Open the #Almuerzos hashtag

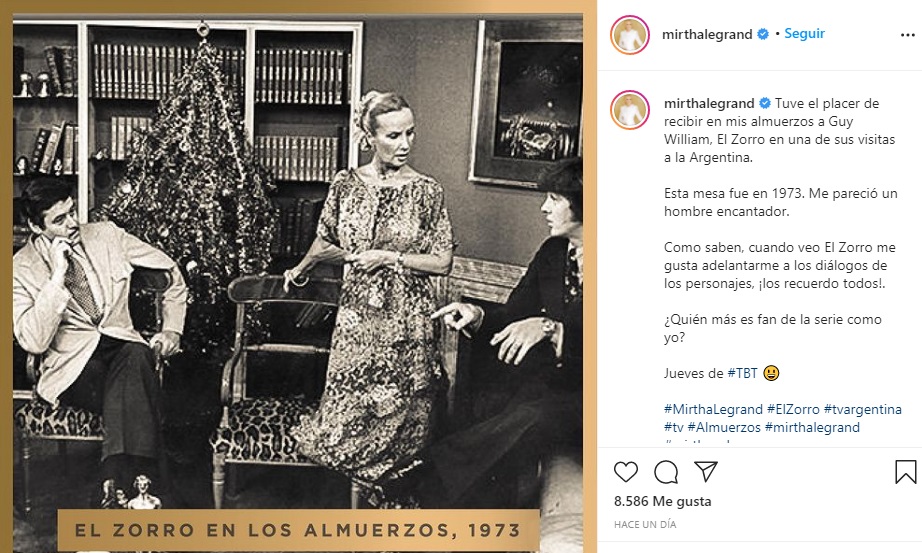[724, 428]
